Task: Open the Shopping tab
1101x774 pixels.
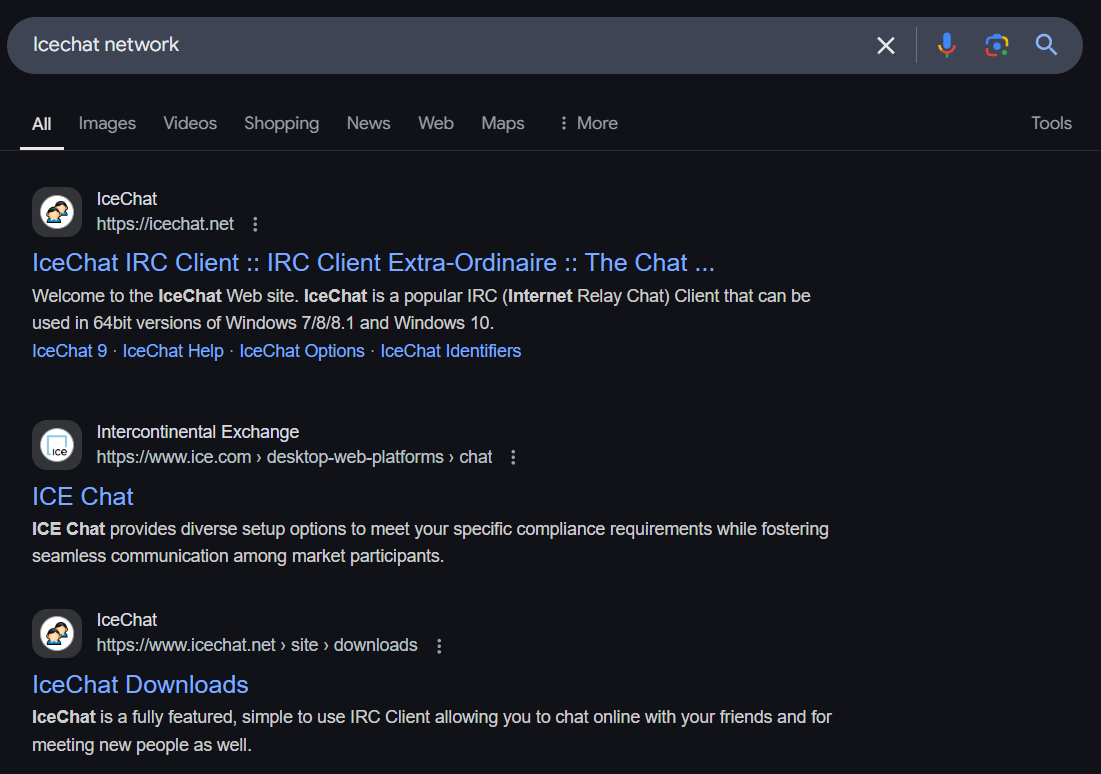Action: tap(282, 124)
